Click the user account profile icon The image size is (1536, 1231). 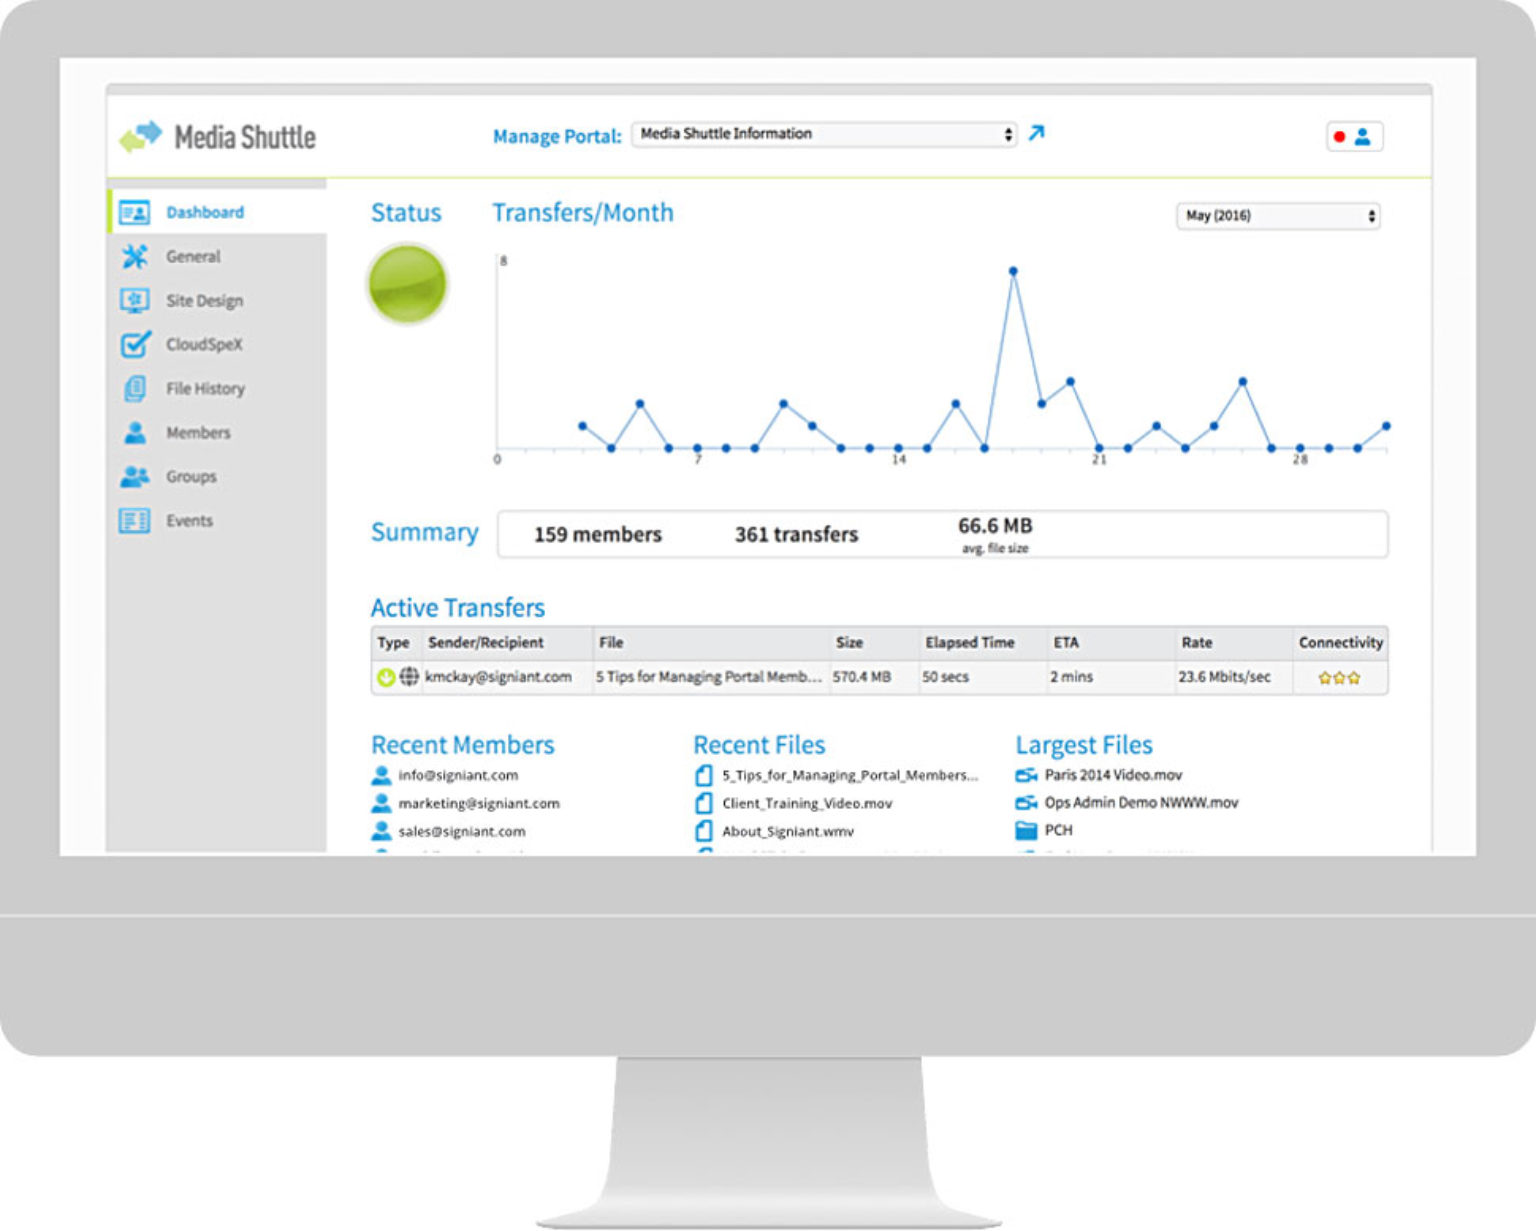tap(1362, 137)
